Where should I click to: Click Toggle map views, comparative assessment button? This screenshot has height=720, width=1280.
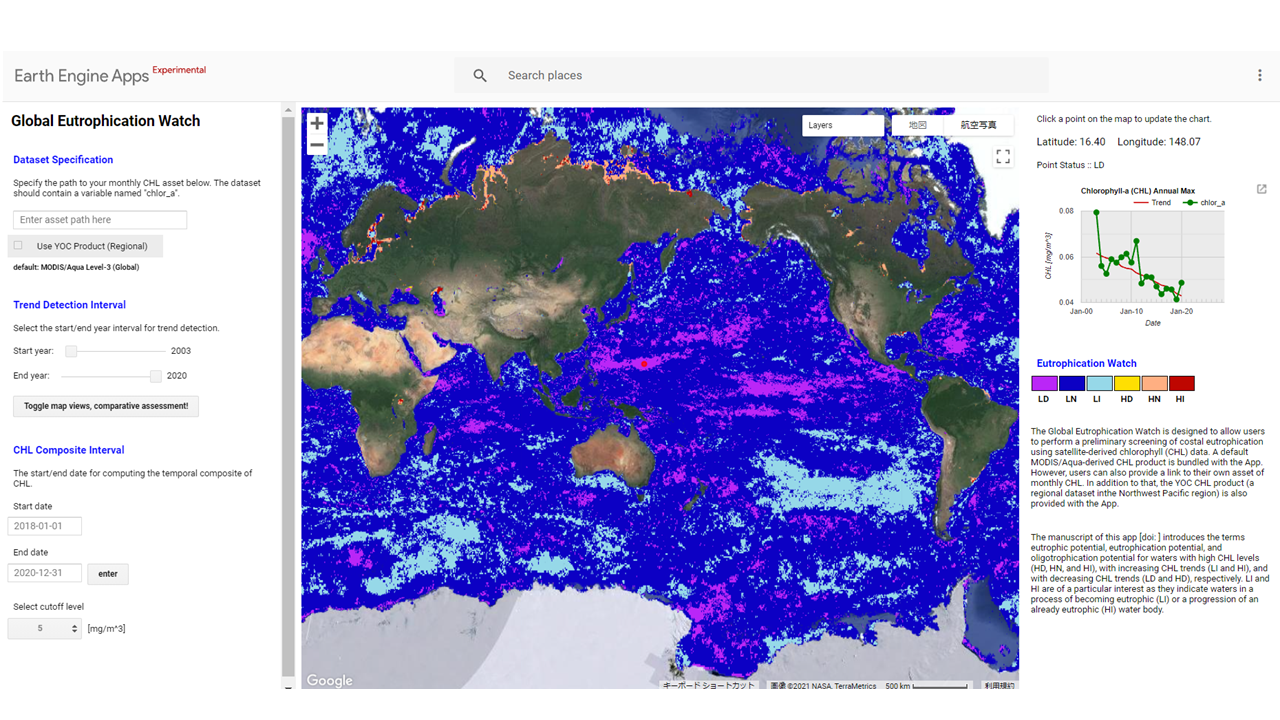106,406
